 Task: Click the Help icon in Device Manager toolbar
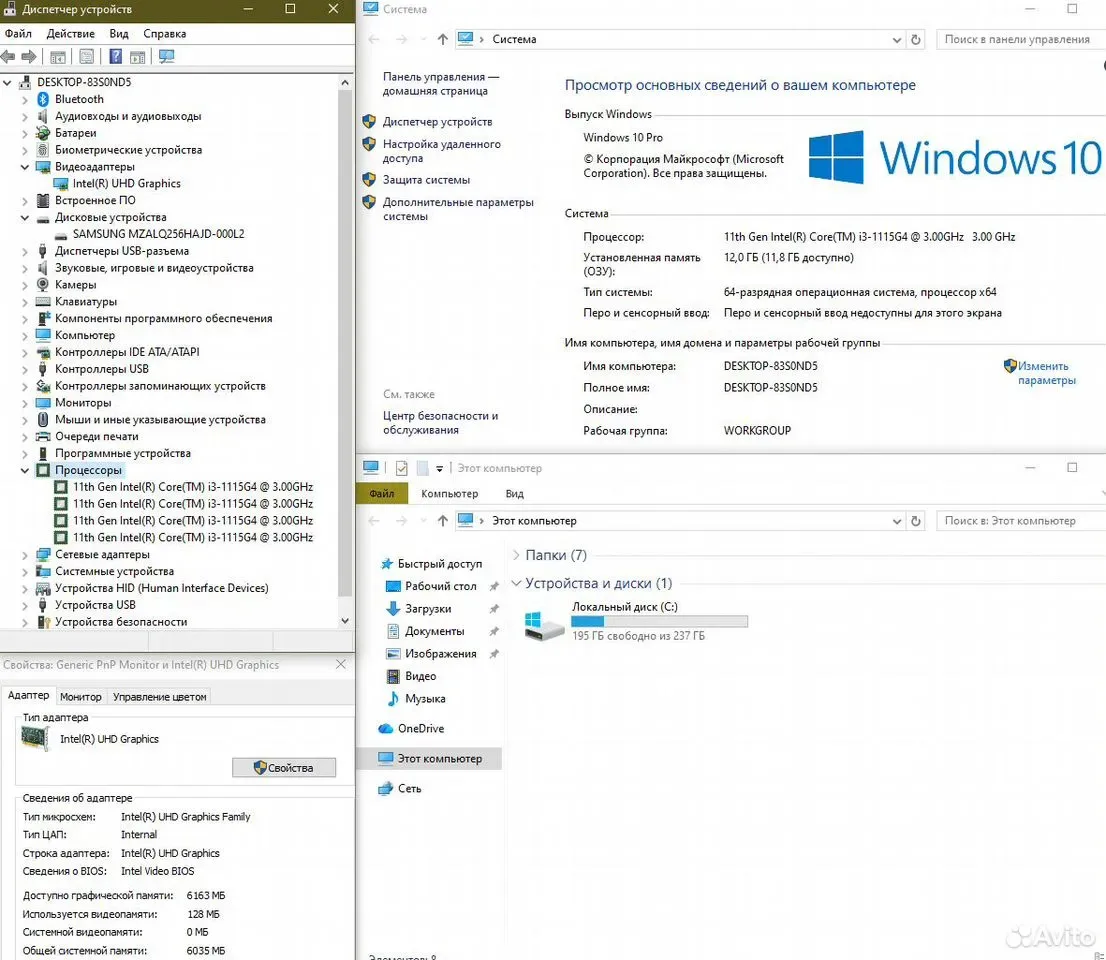[116, 56]
